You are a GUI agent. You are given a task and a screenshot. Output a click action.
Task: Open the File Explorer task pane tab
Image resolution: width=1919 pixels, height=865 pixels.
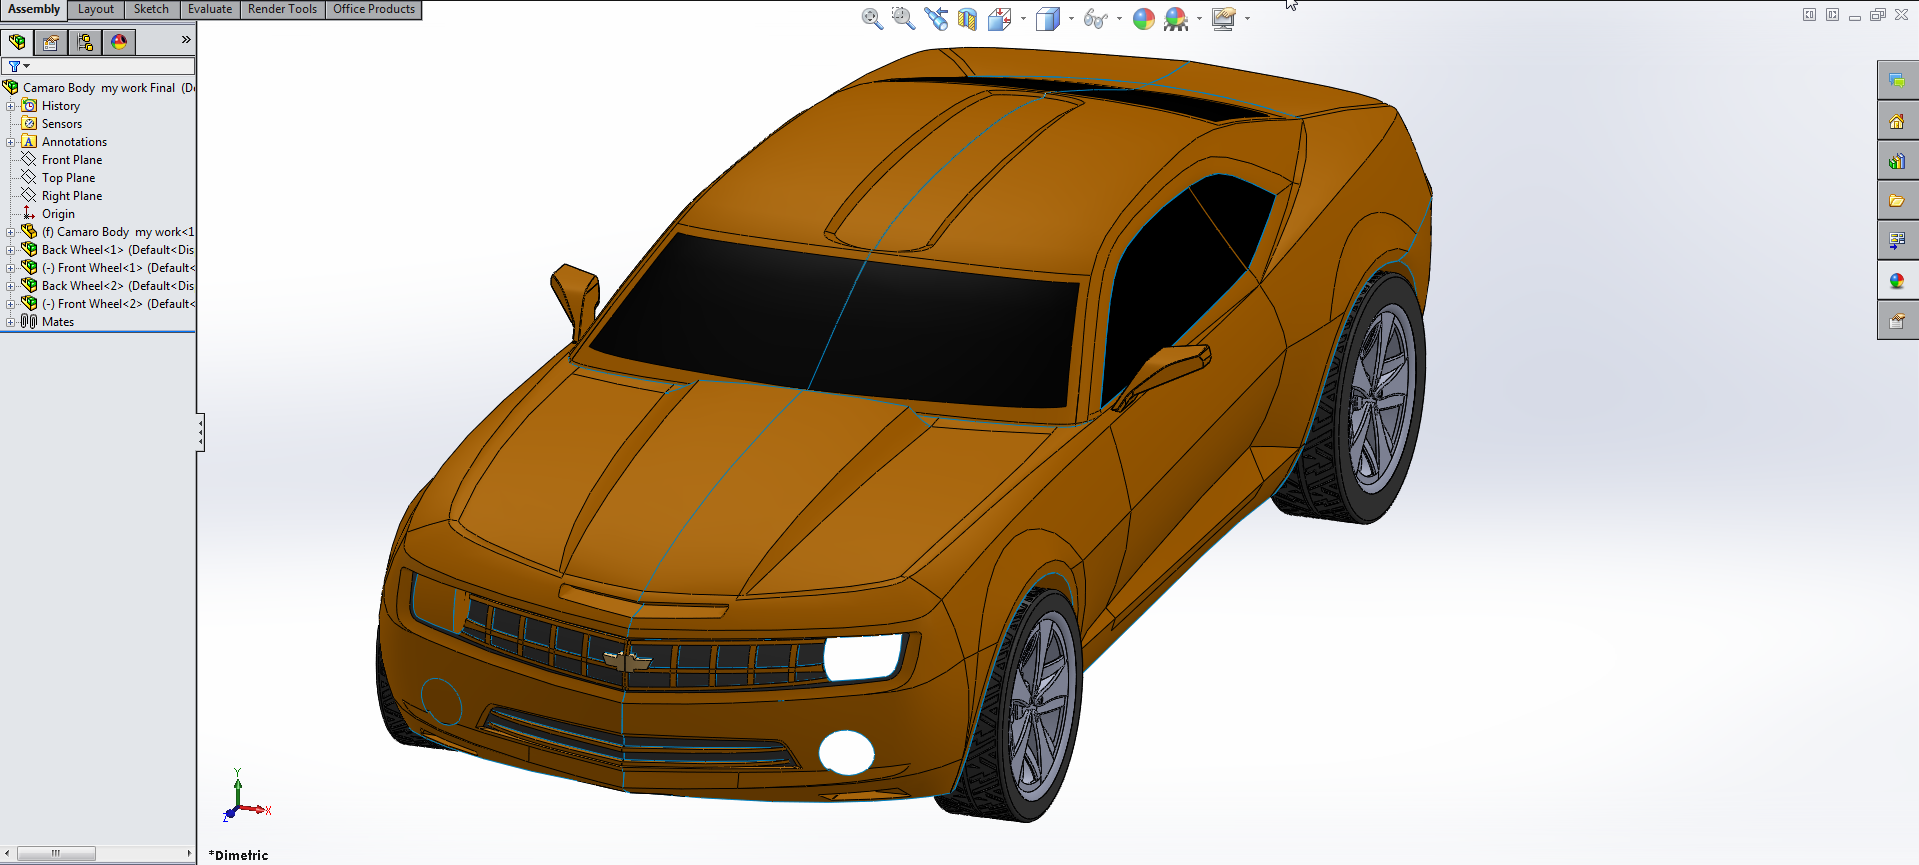coord(1897,201)
